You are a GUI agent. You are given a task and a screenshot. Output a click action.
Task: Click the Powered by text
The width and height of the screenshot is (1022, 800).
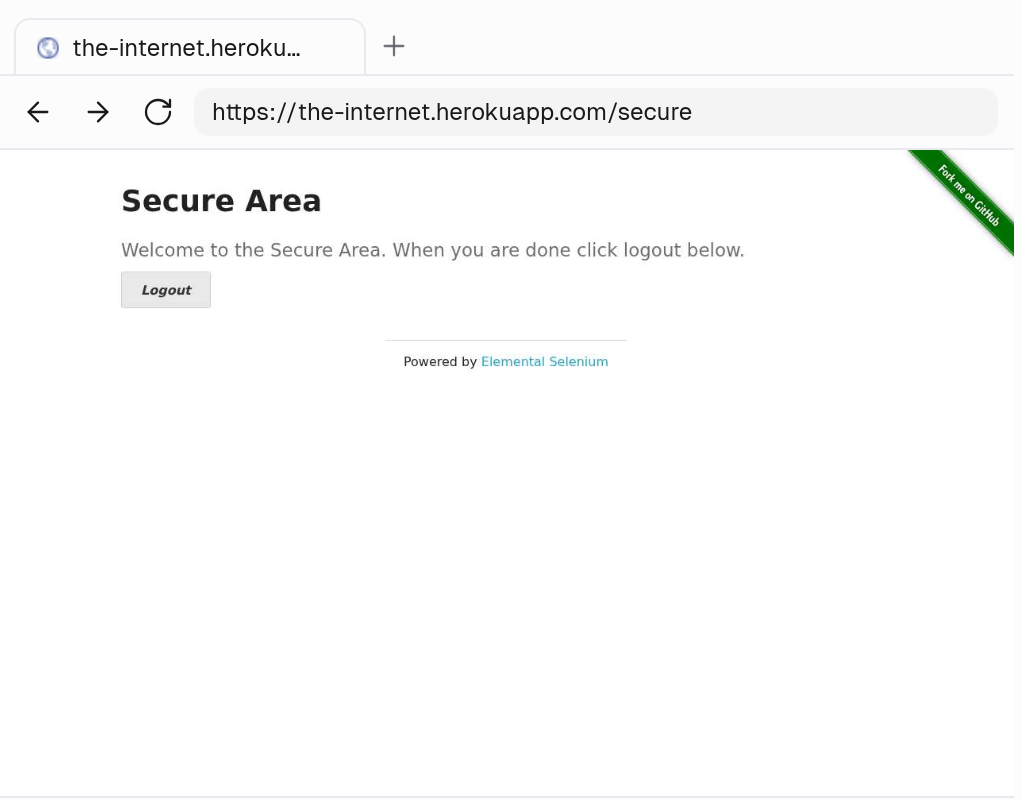click(x=440, y=362)
